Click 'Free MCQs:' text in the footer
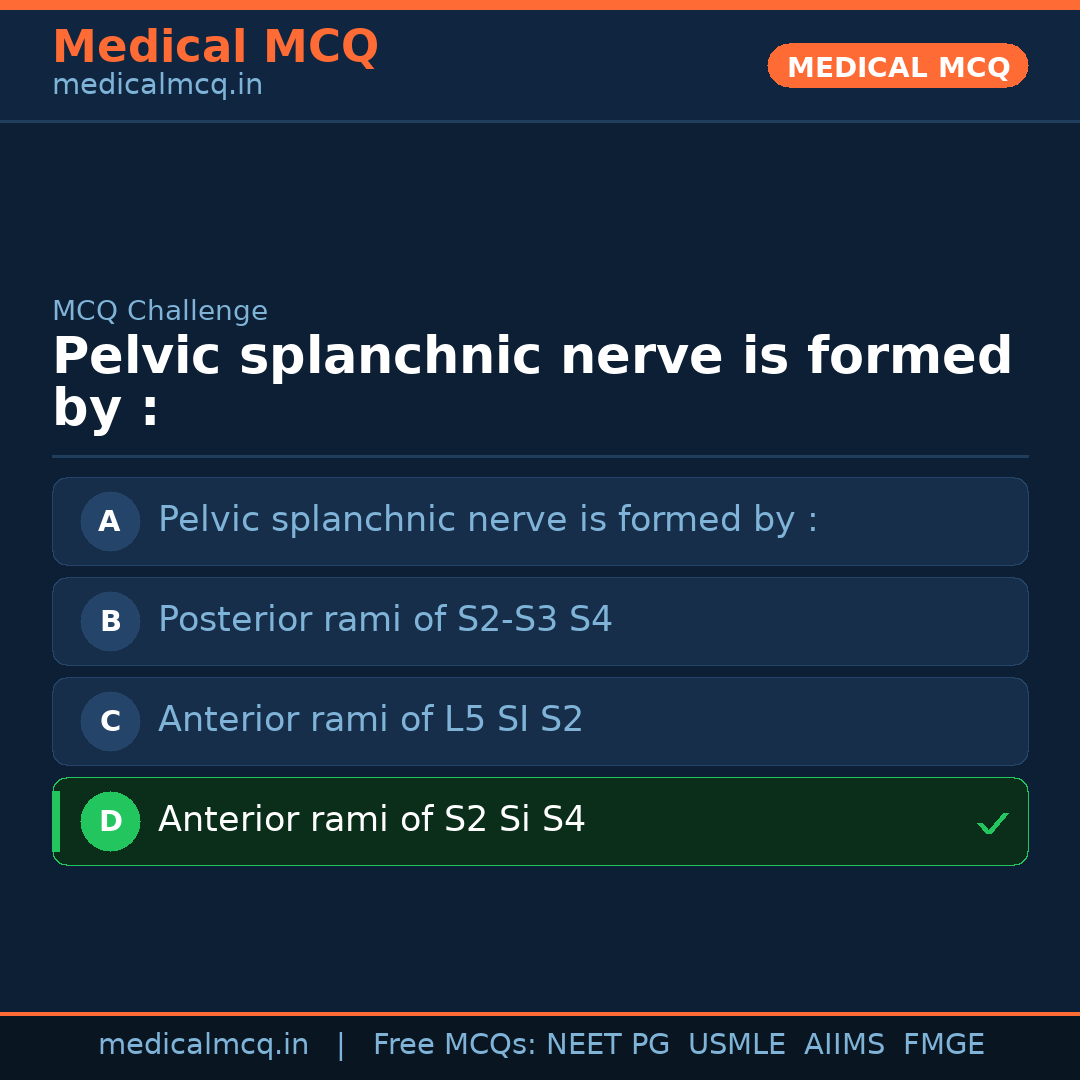 [455, 1045]
